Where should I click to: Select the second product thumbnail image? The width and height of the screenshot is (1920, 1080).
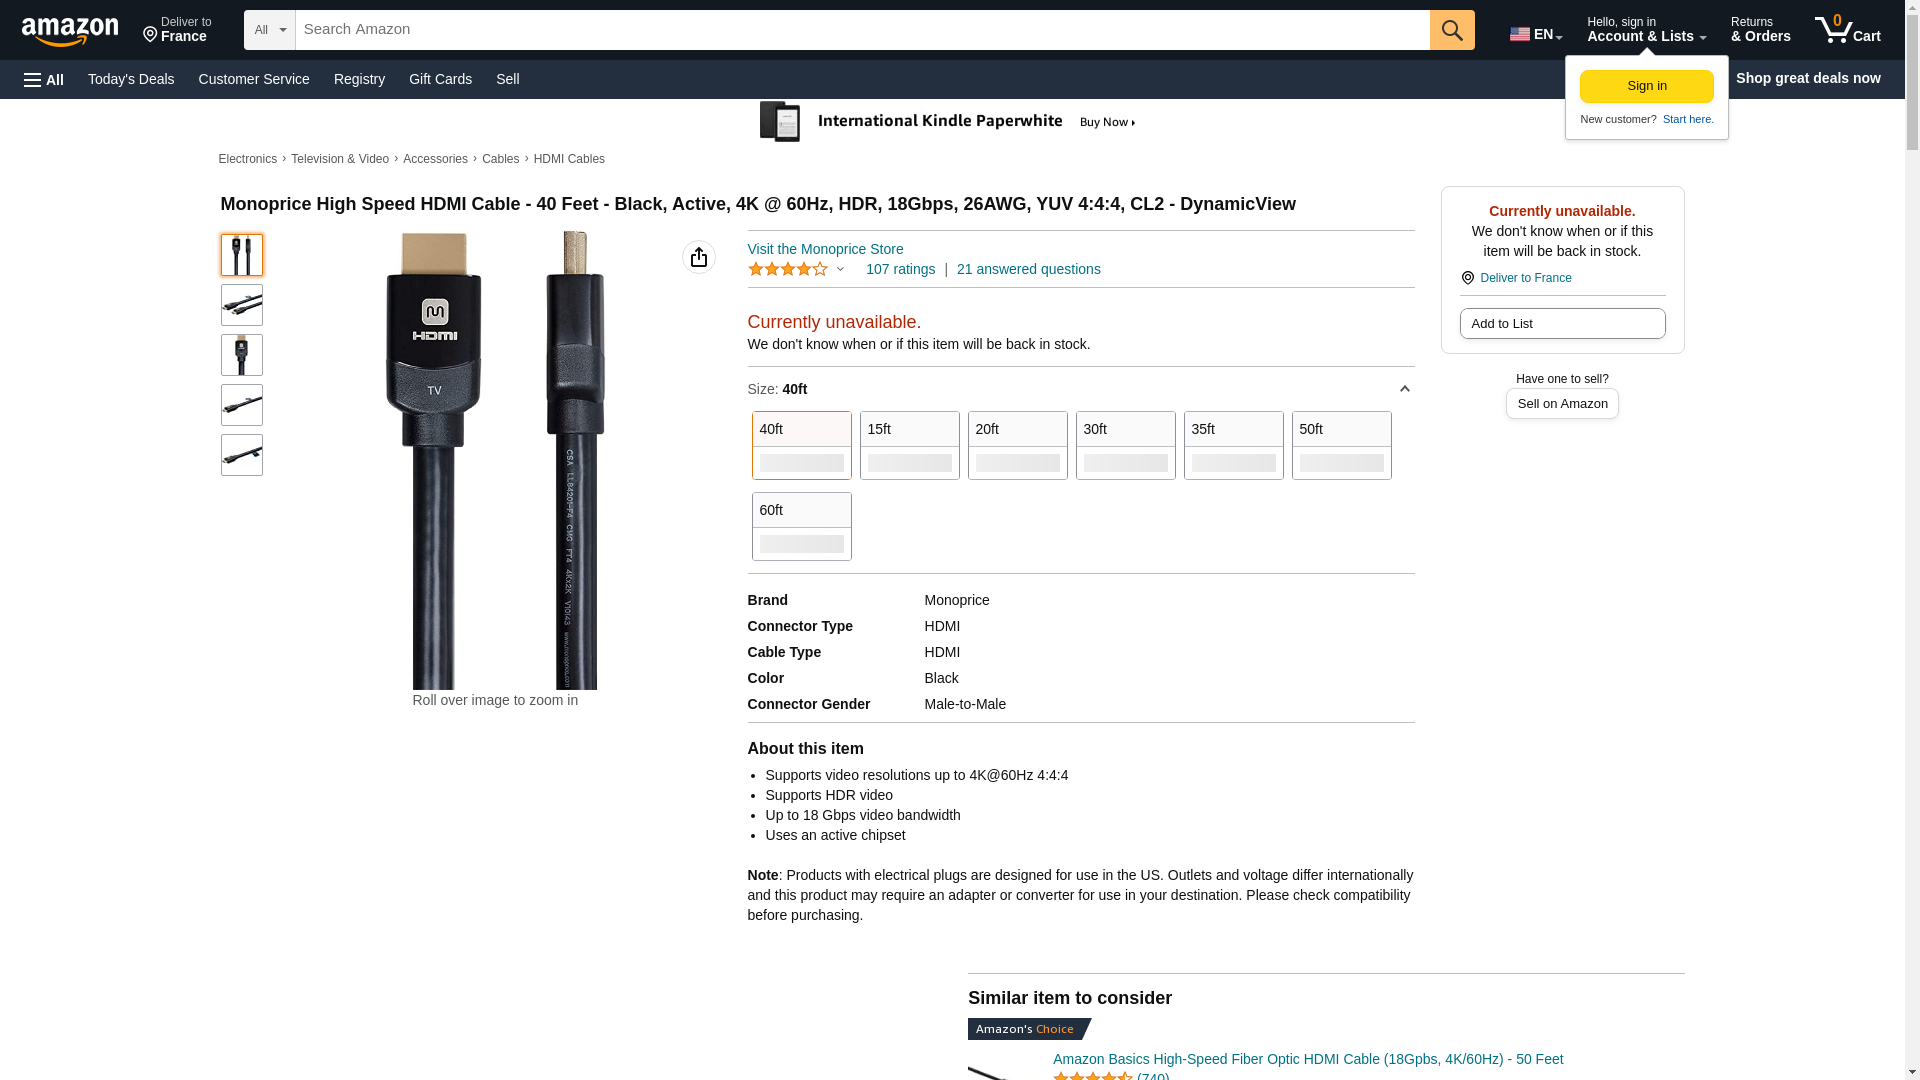point(242,305)
